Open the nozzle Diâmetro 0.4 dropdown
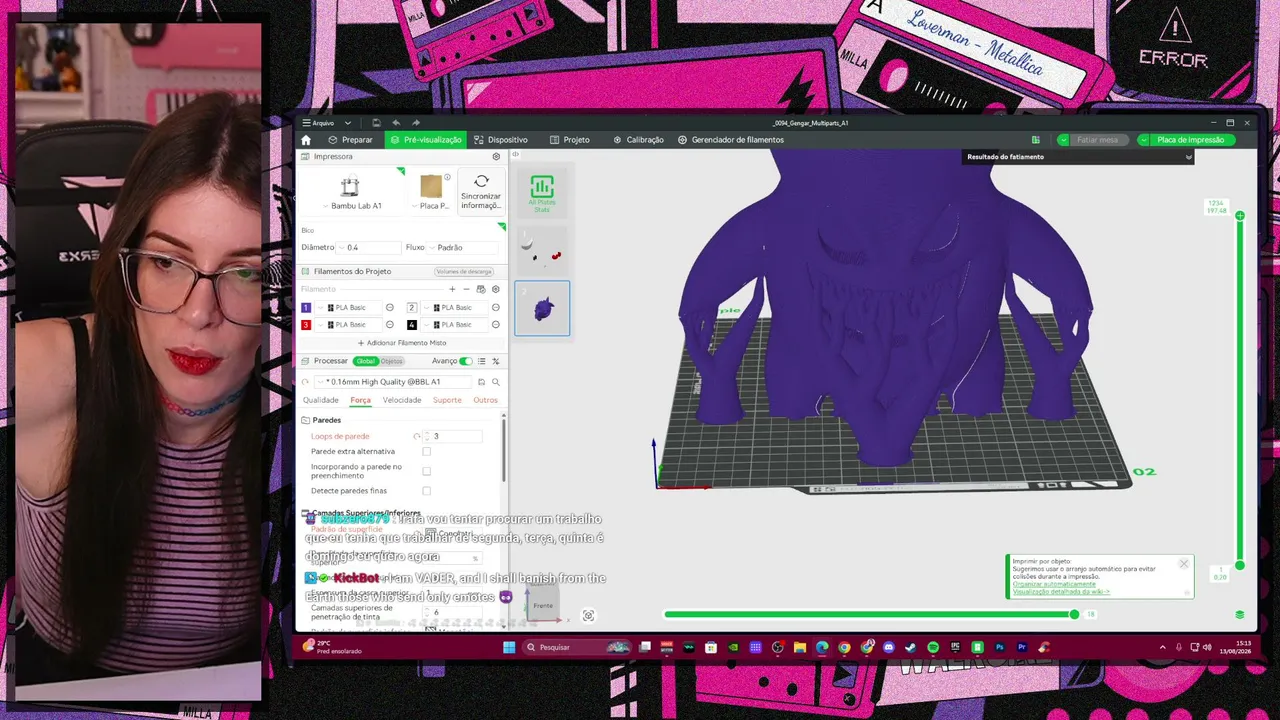The width and height of the screenshot is (1280, 720). 367,247
